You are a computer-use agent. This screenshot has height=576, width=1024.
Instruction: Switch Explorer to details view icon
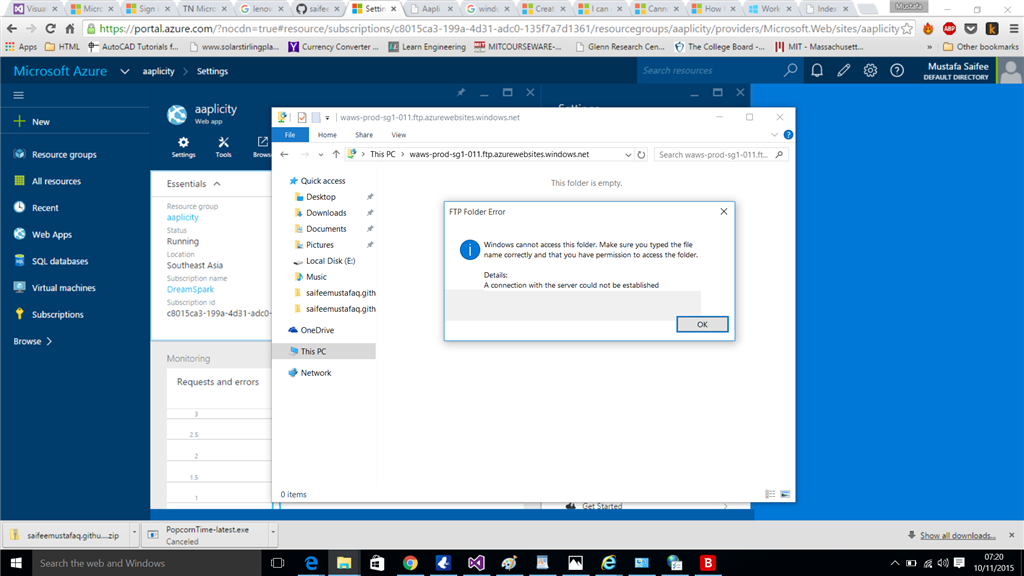click(x=771, y=494)
